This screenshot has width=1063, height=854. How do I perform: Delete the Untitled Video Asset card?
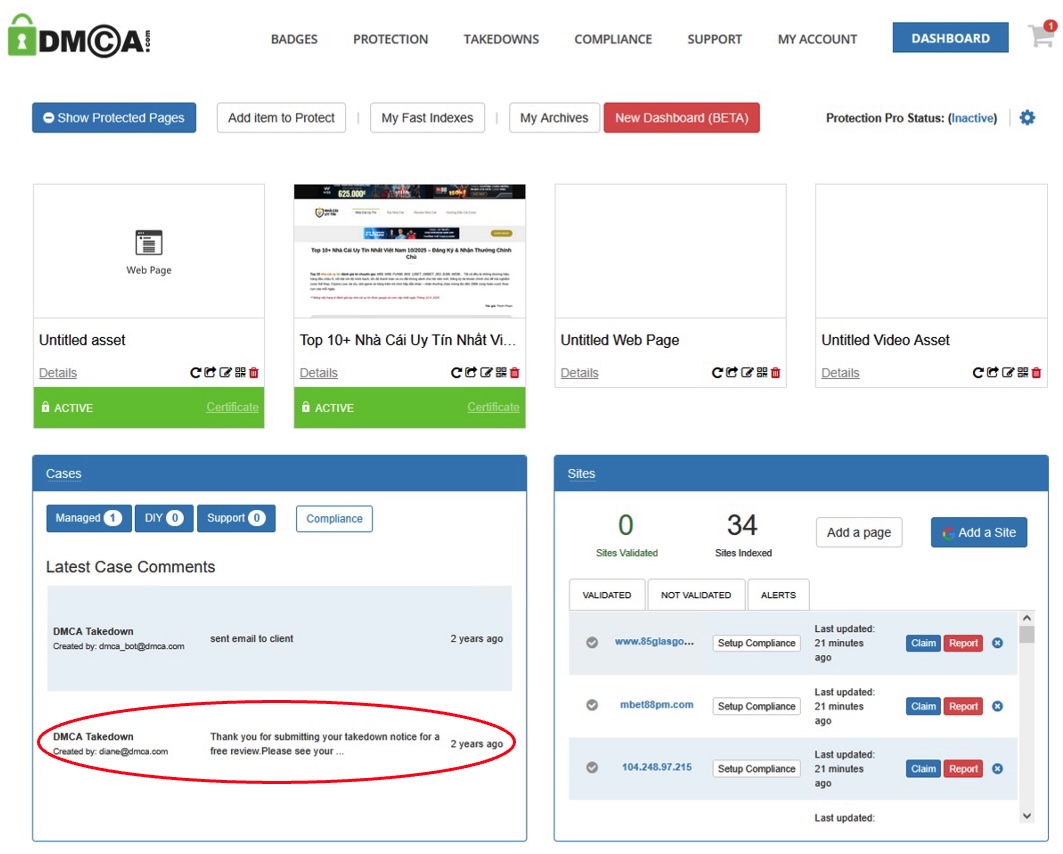pos(1037,372)
